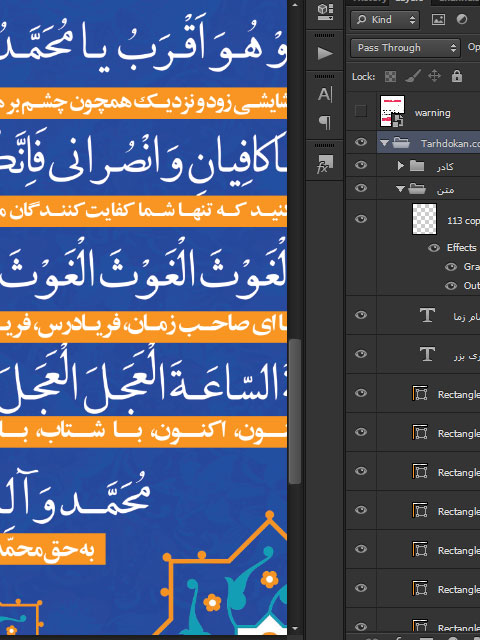
Task: Select the متن group name
Action: click(445, 190)
